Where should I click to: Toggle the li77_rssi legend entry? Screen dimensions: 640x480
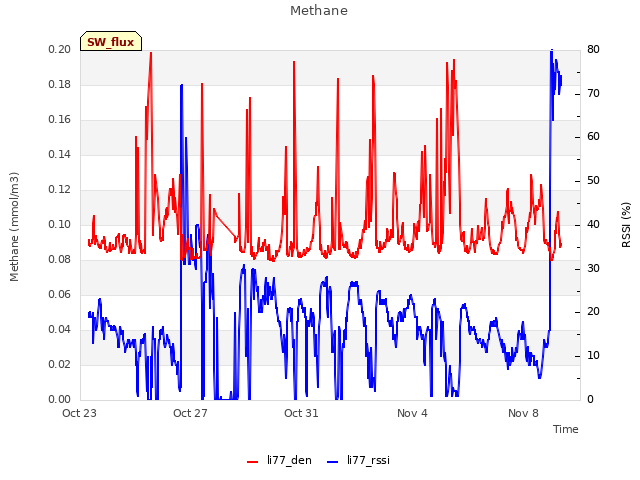tap(358, 460)
